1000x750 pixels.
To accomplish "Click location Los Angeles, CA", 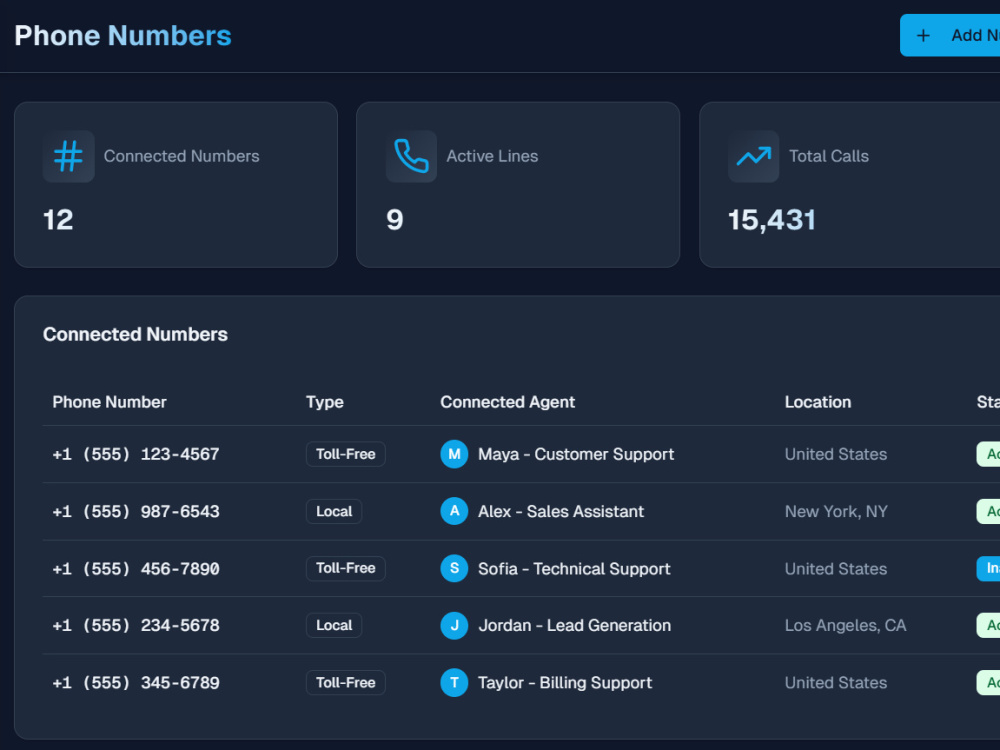I will tap(846, 626).
